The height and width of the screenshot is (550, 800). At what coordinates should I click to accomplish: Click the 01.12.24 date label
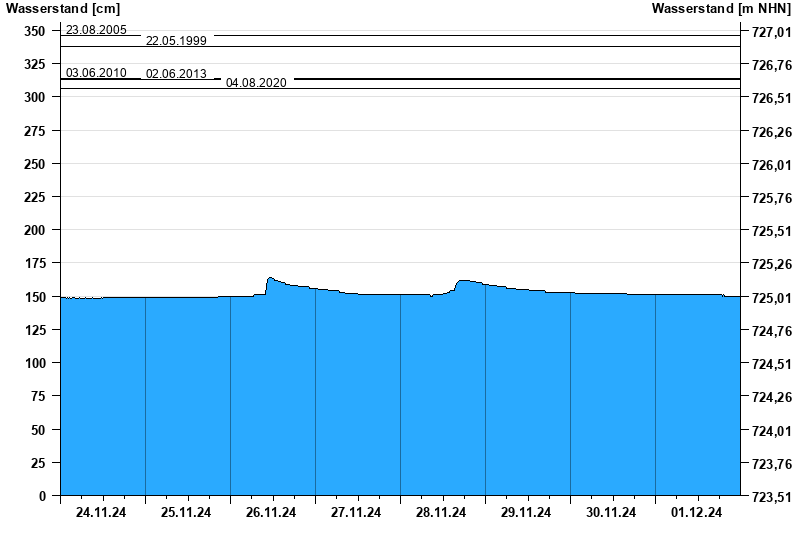[696, 513]
